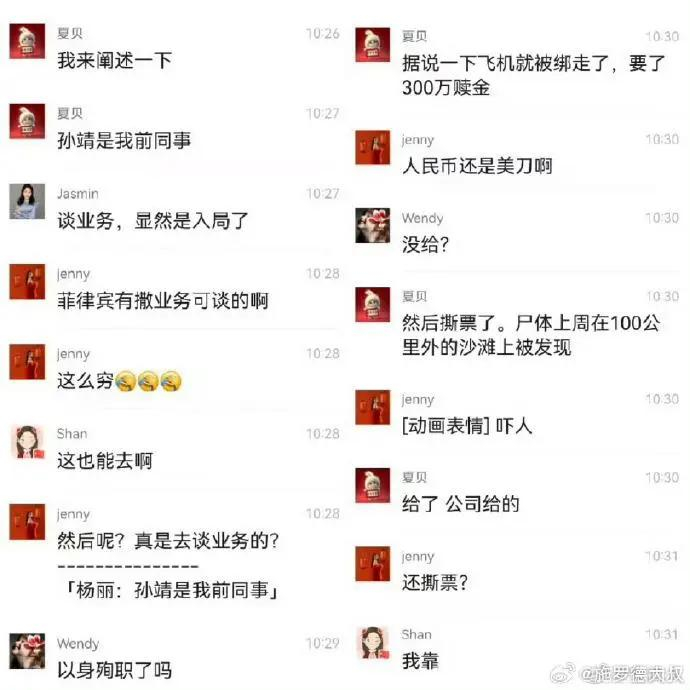Select the message 谈业务，显然是入局了
Screen dimensions: 690x690
tap(153, 221)
